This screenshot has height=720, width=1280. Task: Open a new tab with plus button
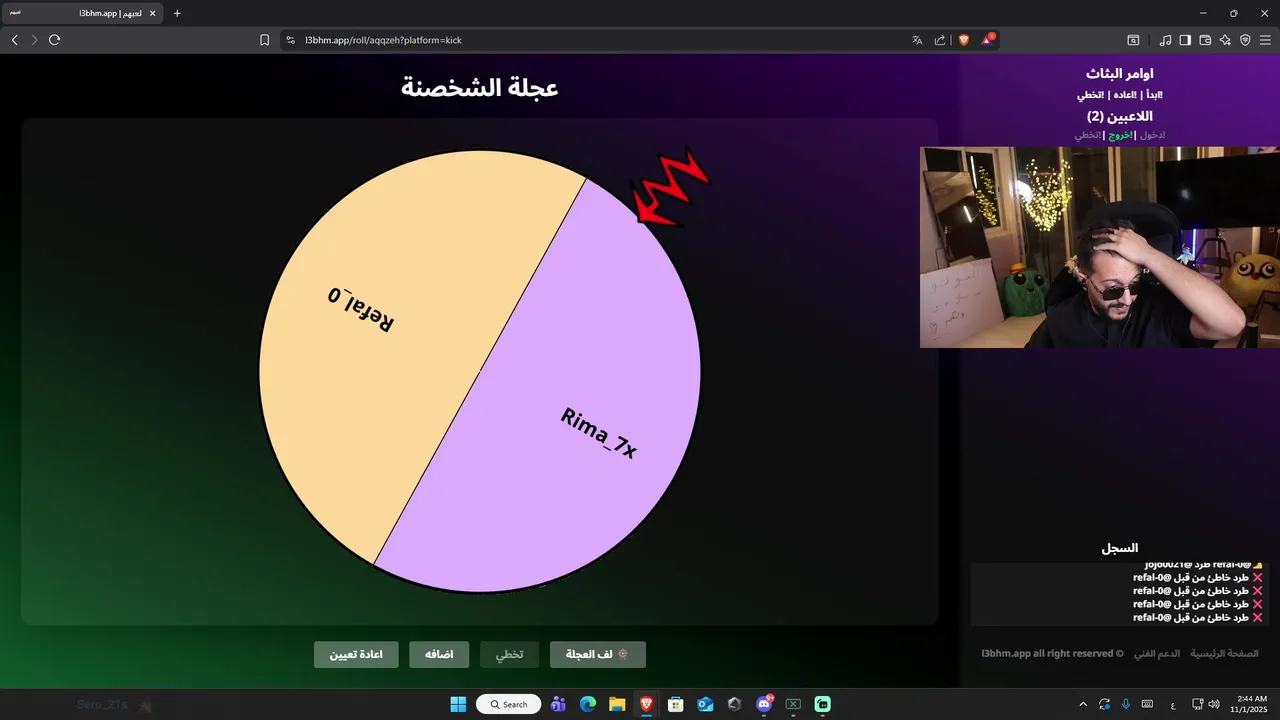(177, 14)
